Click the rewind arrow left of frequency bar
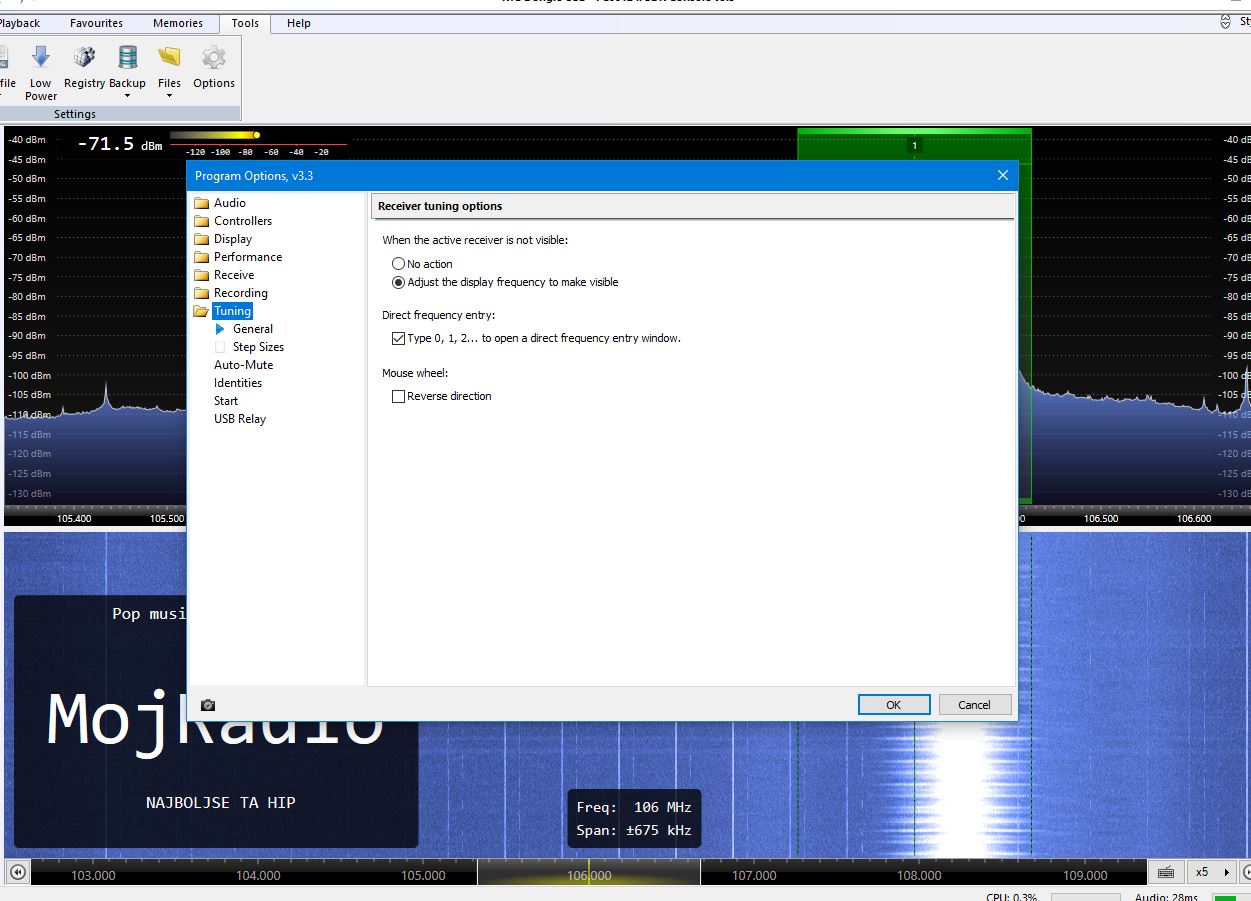This screenshot has width=1251, height=901. [x=17, y=872]
